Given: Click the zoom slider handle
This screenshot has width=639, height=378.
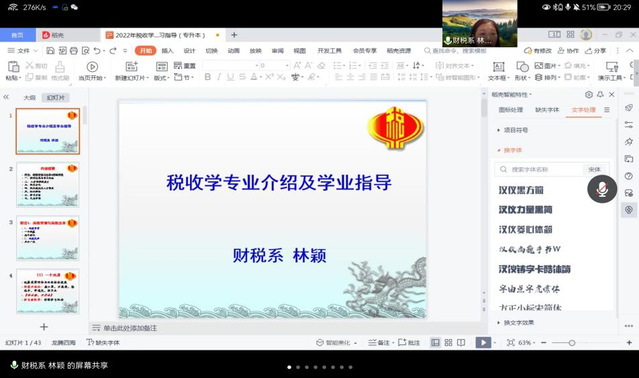Looking at the screenshot, I should [572, 343].
